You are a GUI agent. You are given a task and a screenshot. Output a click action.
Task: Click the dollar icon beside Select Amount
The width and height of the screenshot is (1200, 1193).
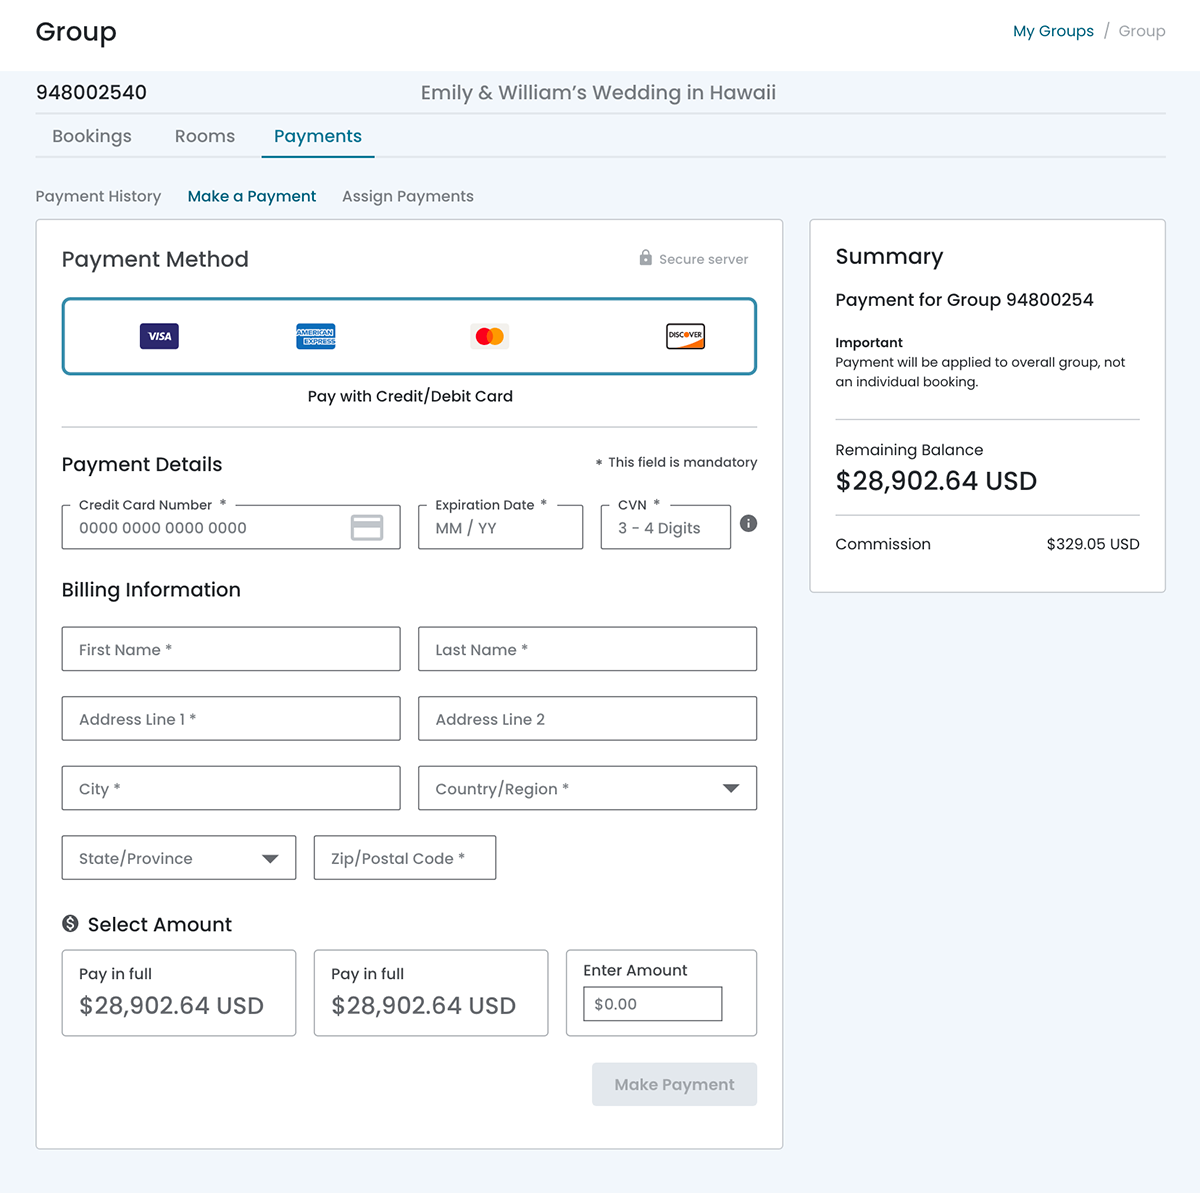coord(70,924)
